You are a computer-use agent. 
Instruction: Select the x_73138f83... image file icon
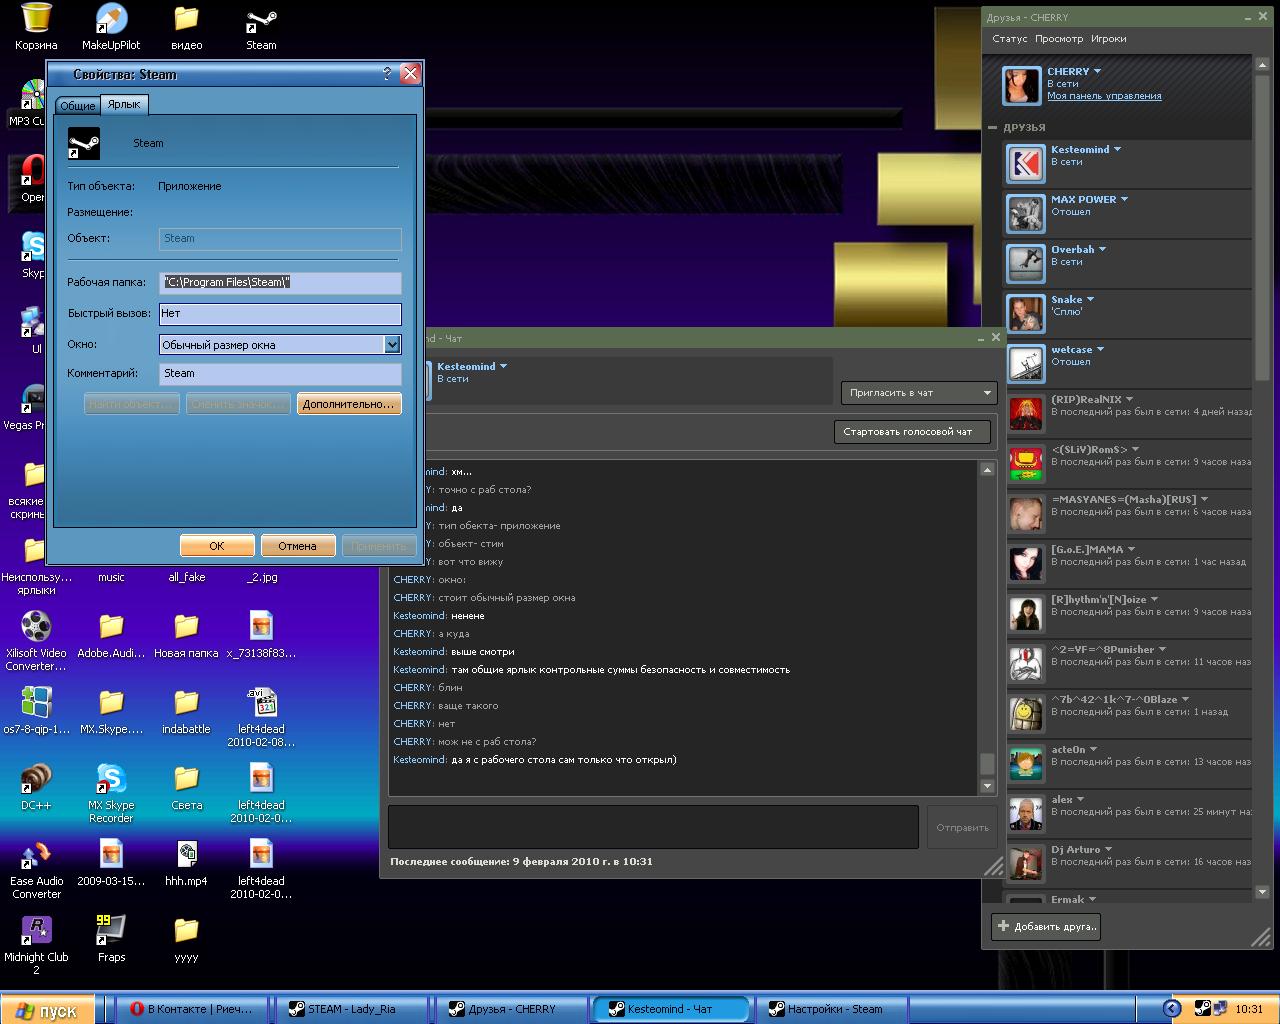pos(261,635)
